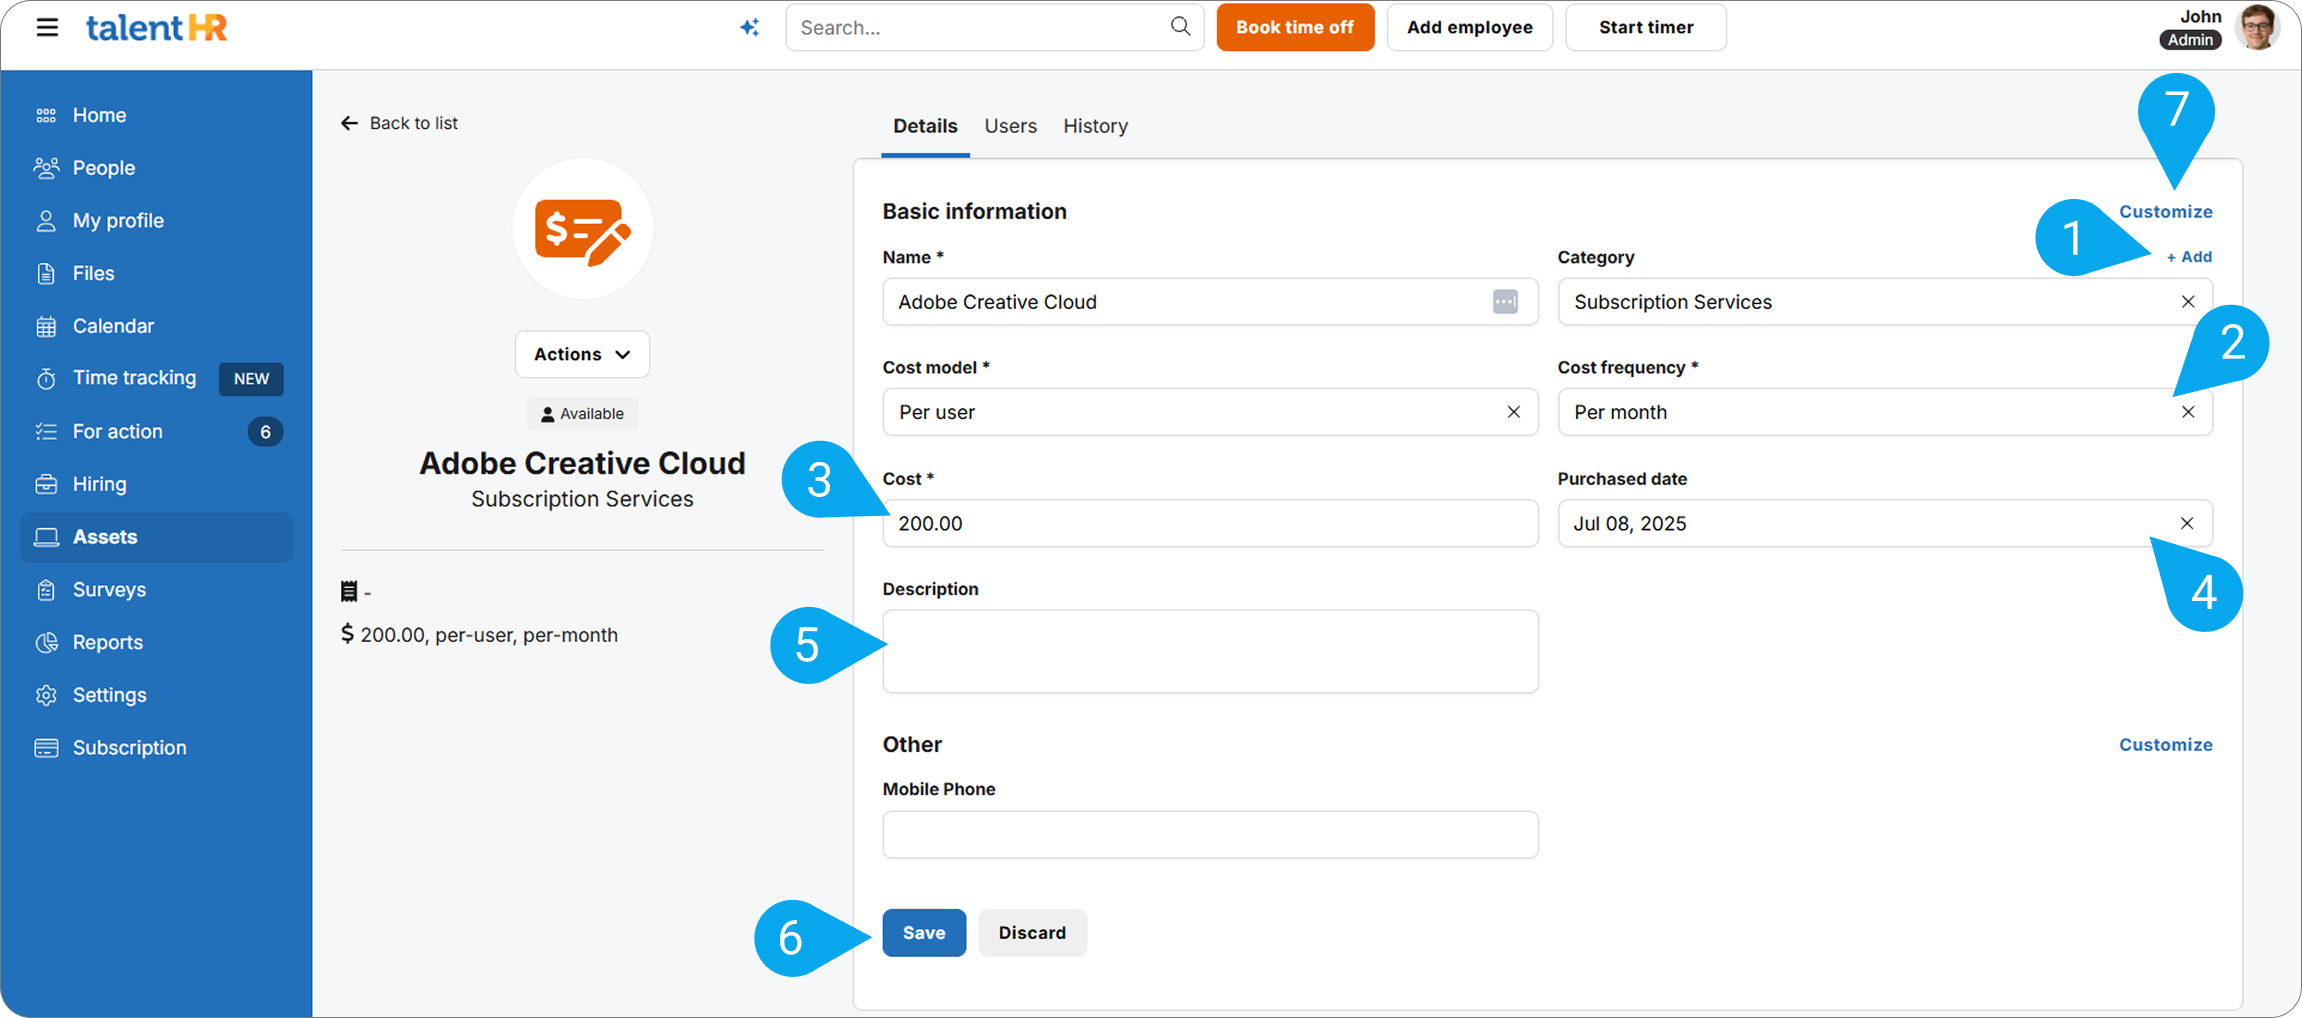The image size is (2302, 1018).
Task: Click the Subscription card icon
Action: (46, 748)
